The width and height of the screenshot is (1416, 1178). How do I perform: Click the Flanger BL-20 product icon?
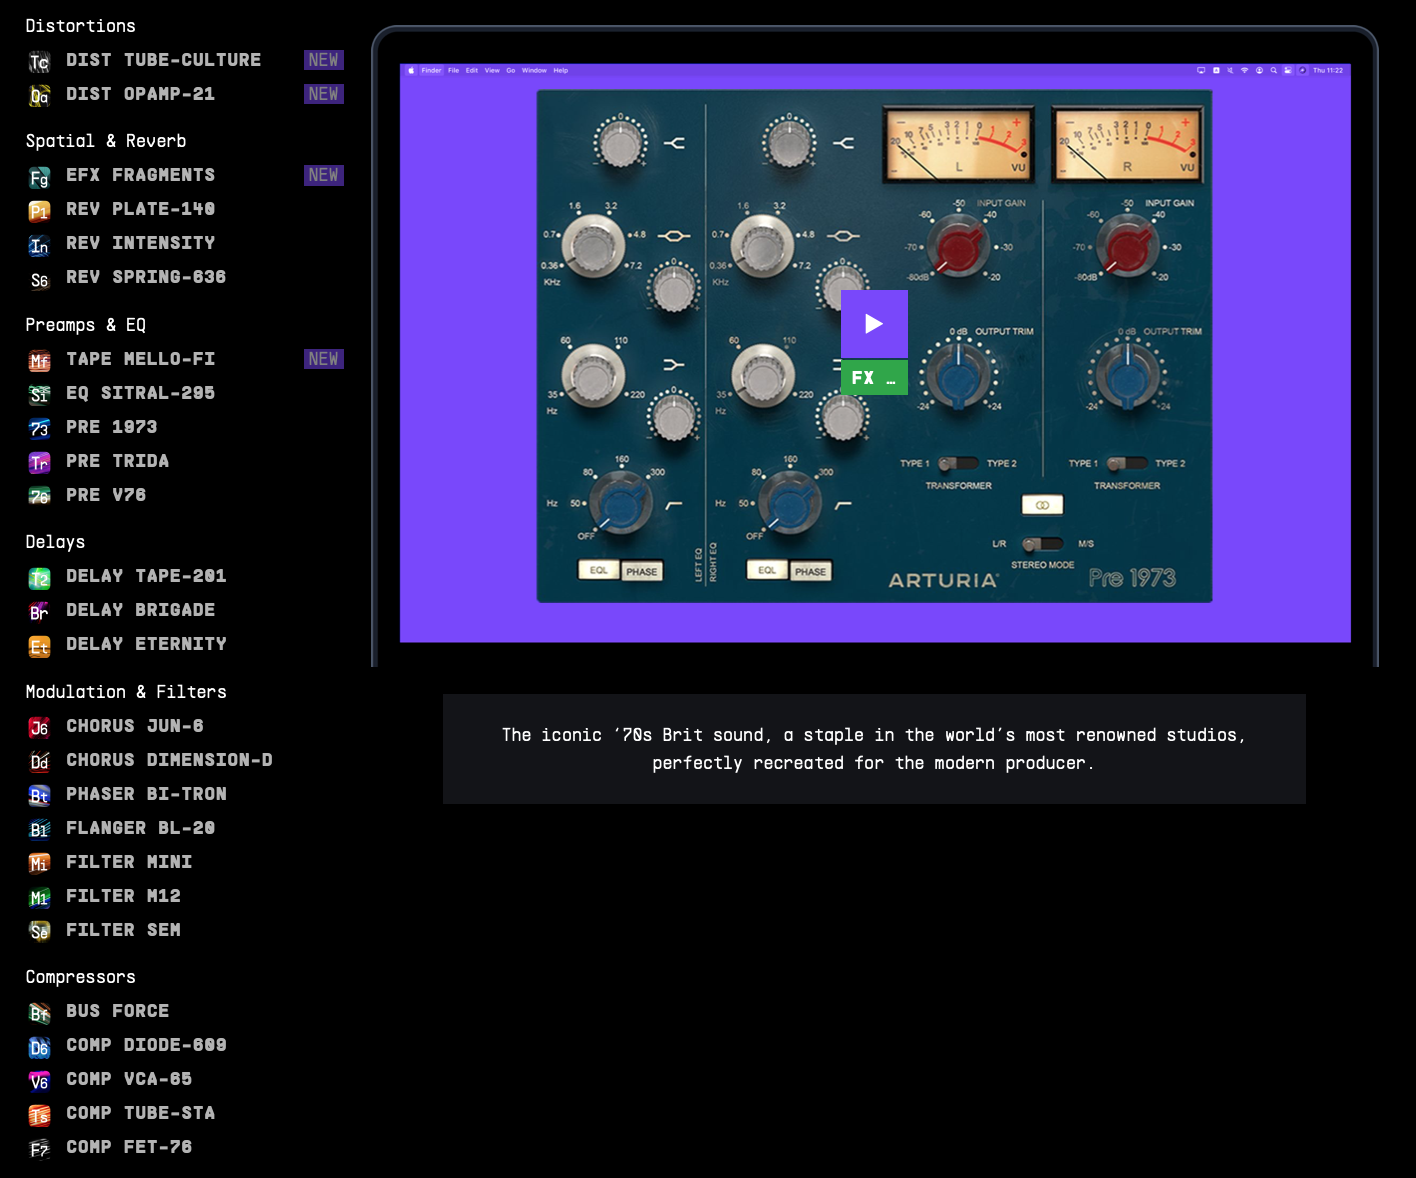[39, 830]
